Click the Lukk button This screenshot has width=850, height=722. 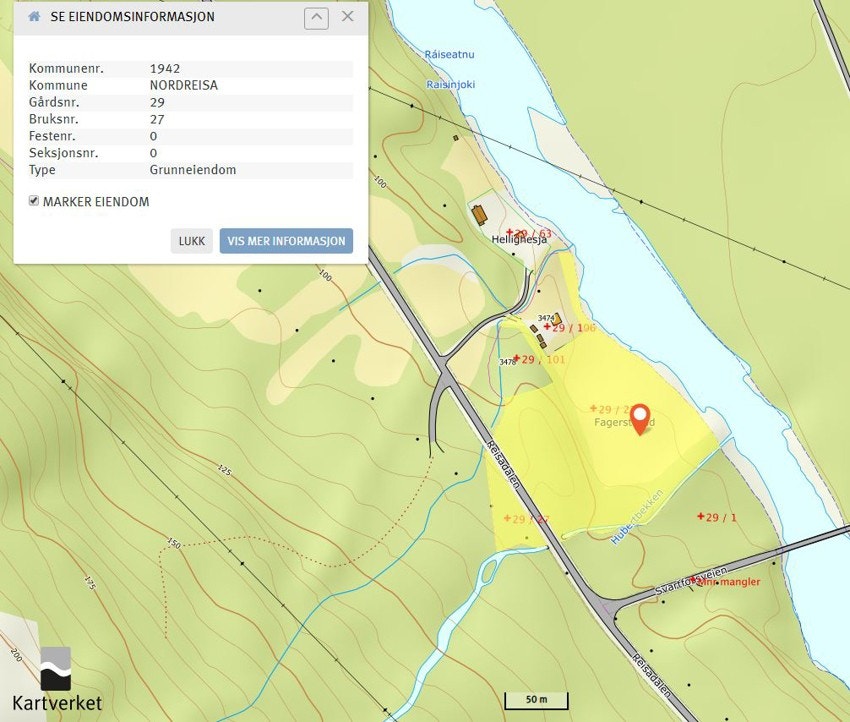pos(192,241)
